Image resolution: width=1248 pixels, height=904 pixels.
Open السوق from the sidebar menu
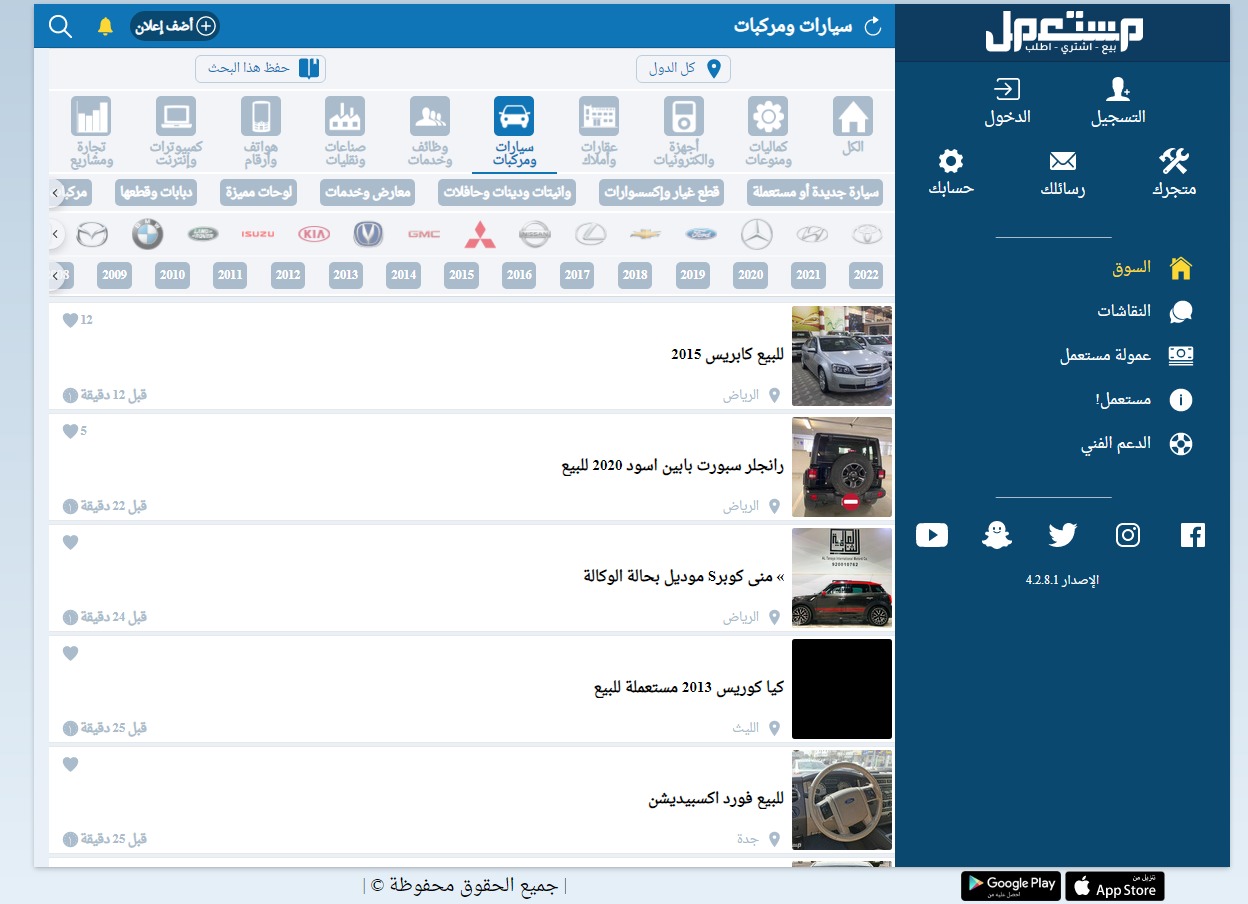[x=1130, y=268]
